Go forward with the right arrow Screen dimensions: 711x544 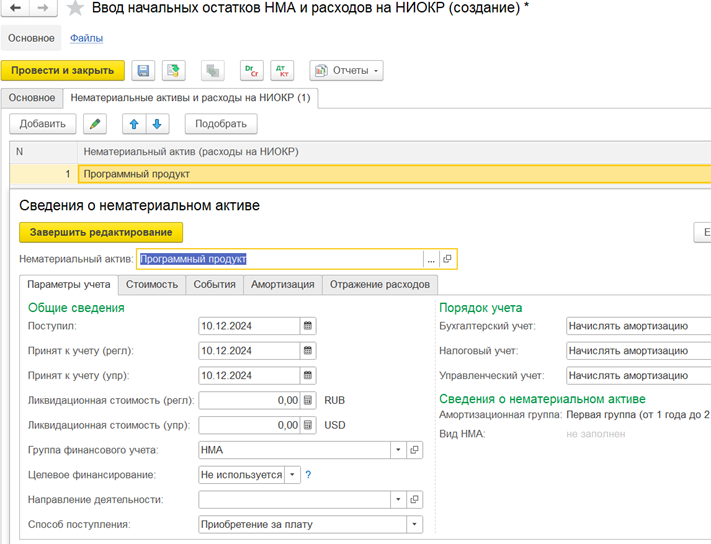[x=43, y=8]
